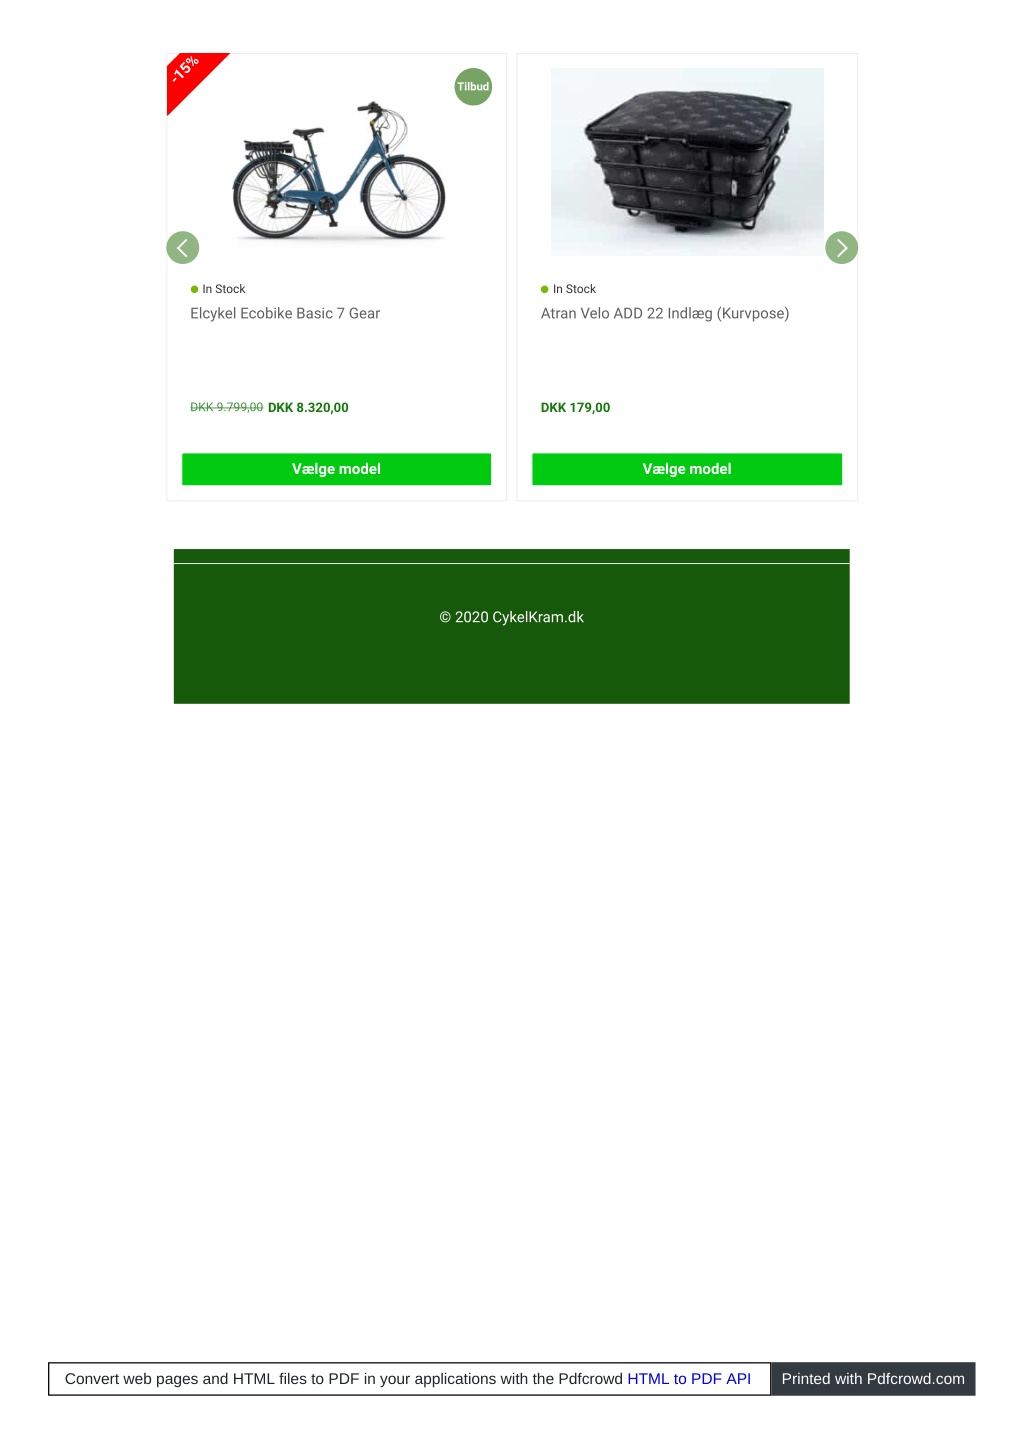The width and height of the screenshot is (1024, 1446).
Task: Open the blue Ecobike bicycle image
Action: [338, 170]
